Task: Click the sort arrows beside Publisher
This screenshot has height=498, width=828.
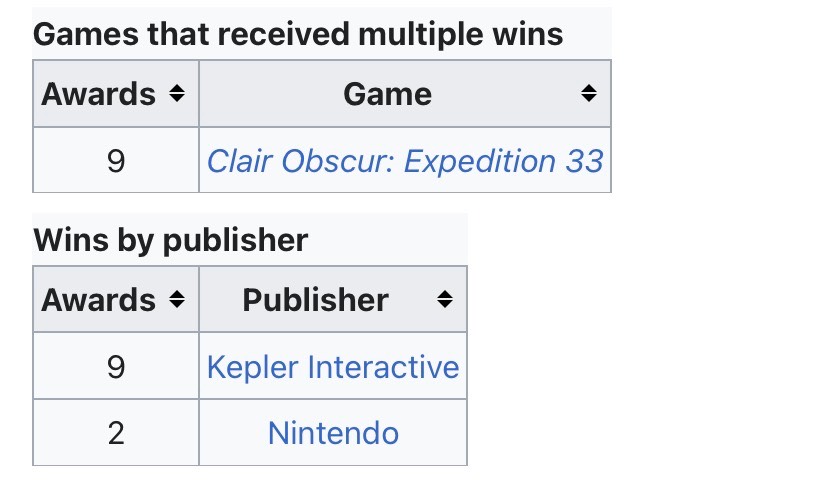Action: 445,300
